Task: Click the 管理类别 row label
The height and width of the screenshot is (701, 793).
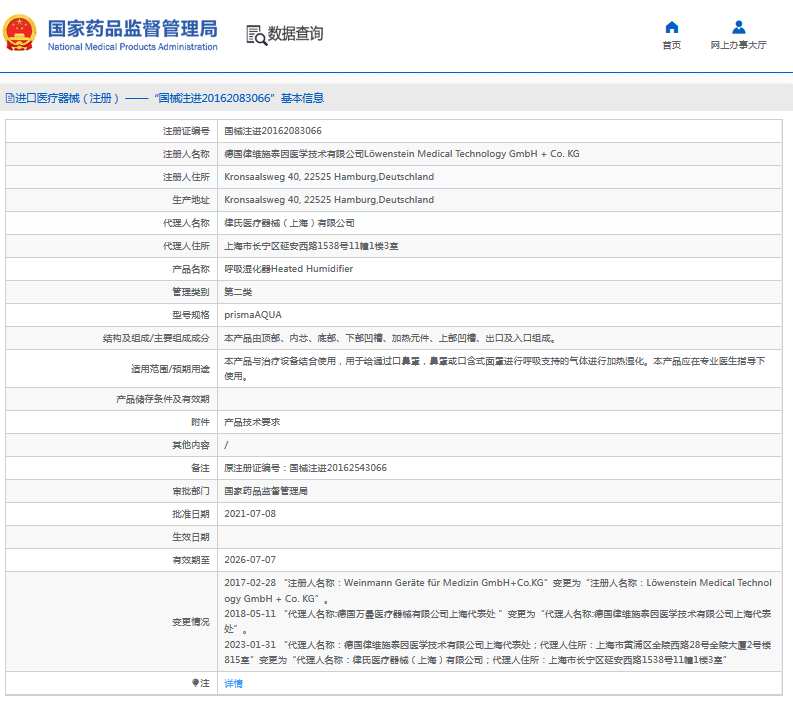Action: (191, 292)
